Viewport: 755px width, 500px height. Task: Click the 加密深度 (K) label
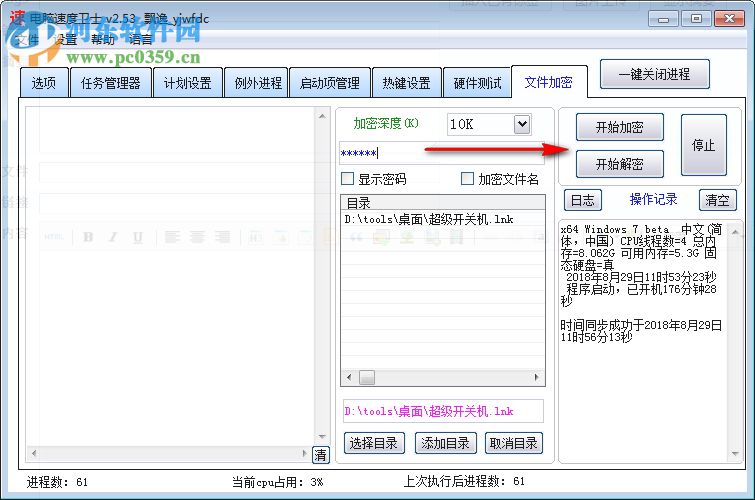[386, 123]
